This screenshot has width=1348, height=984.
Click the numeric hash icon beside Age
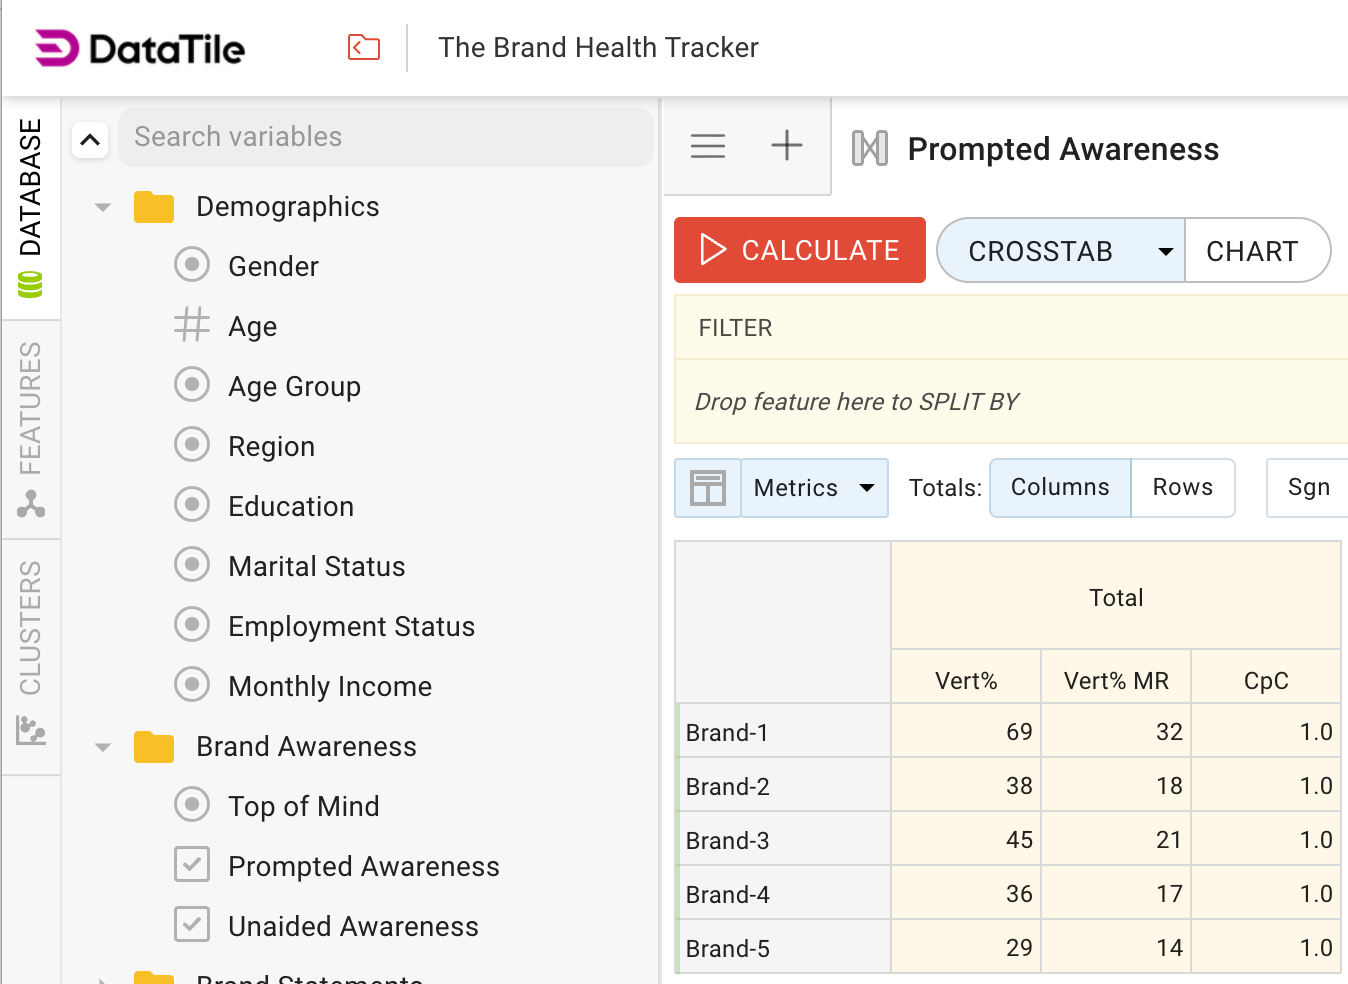click(x=192, y=325)
